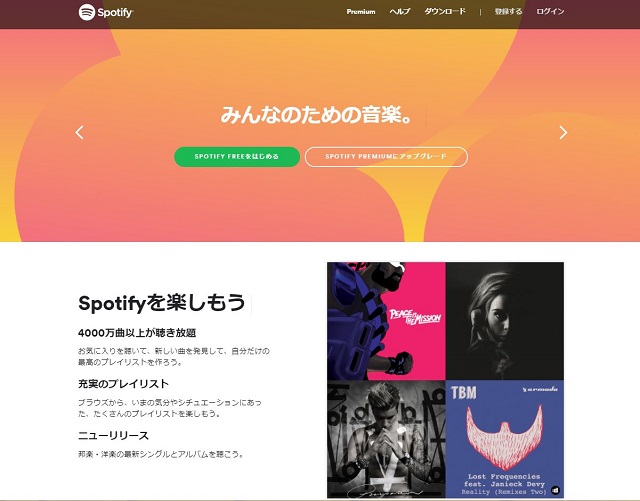Open the dark portrait album cover

[x=504, y=321]
